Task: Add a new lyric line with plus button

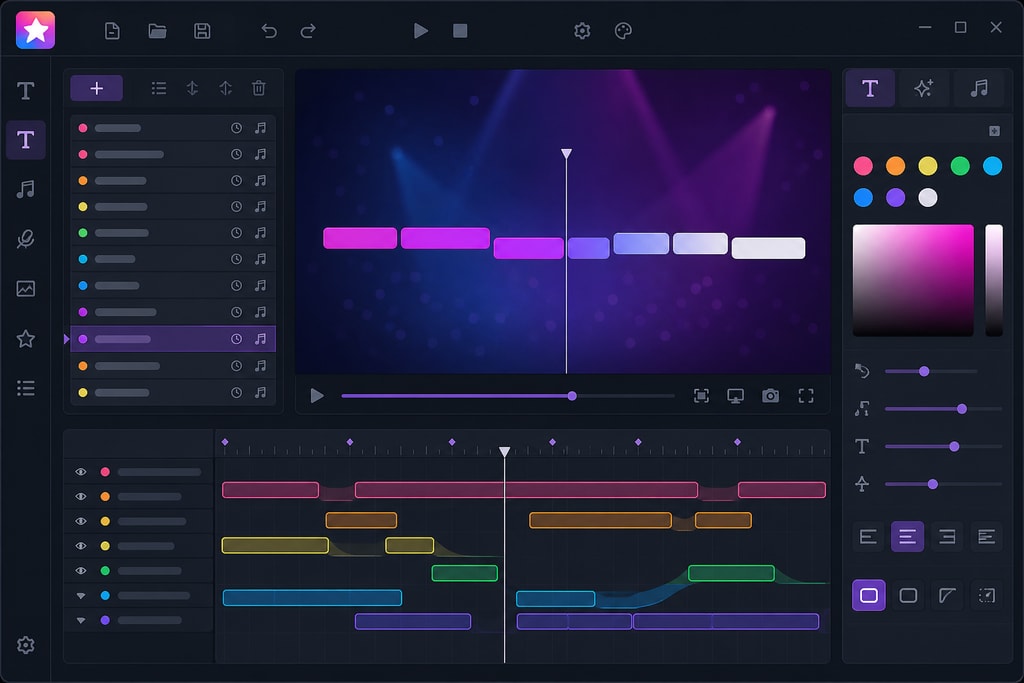Action: (x=97, y=88)
